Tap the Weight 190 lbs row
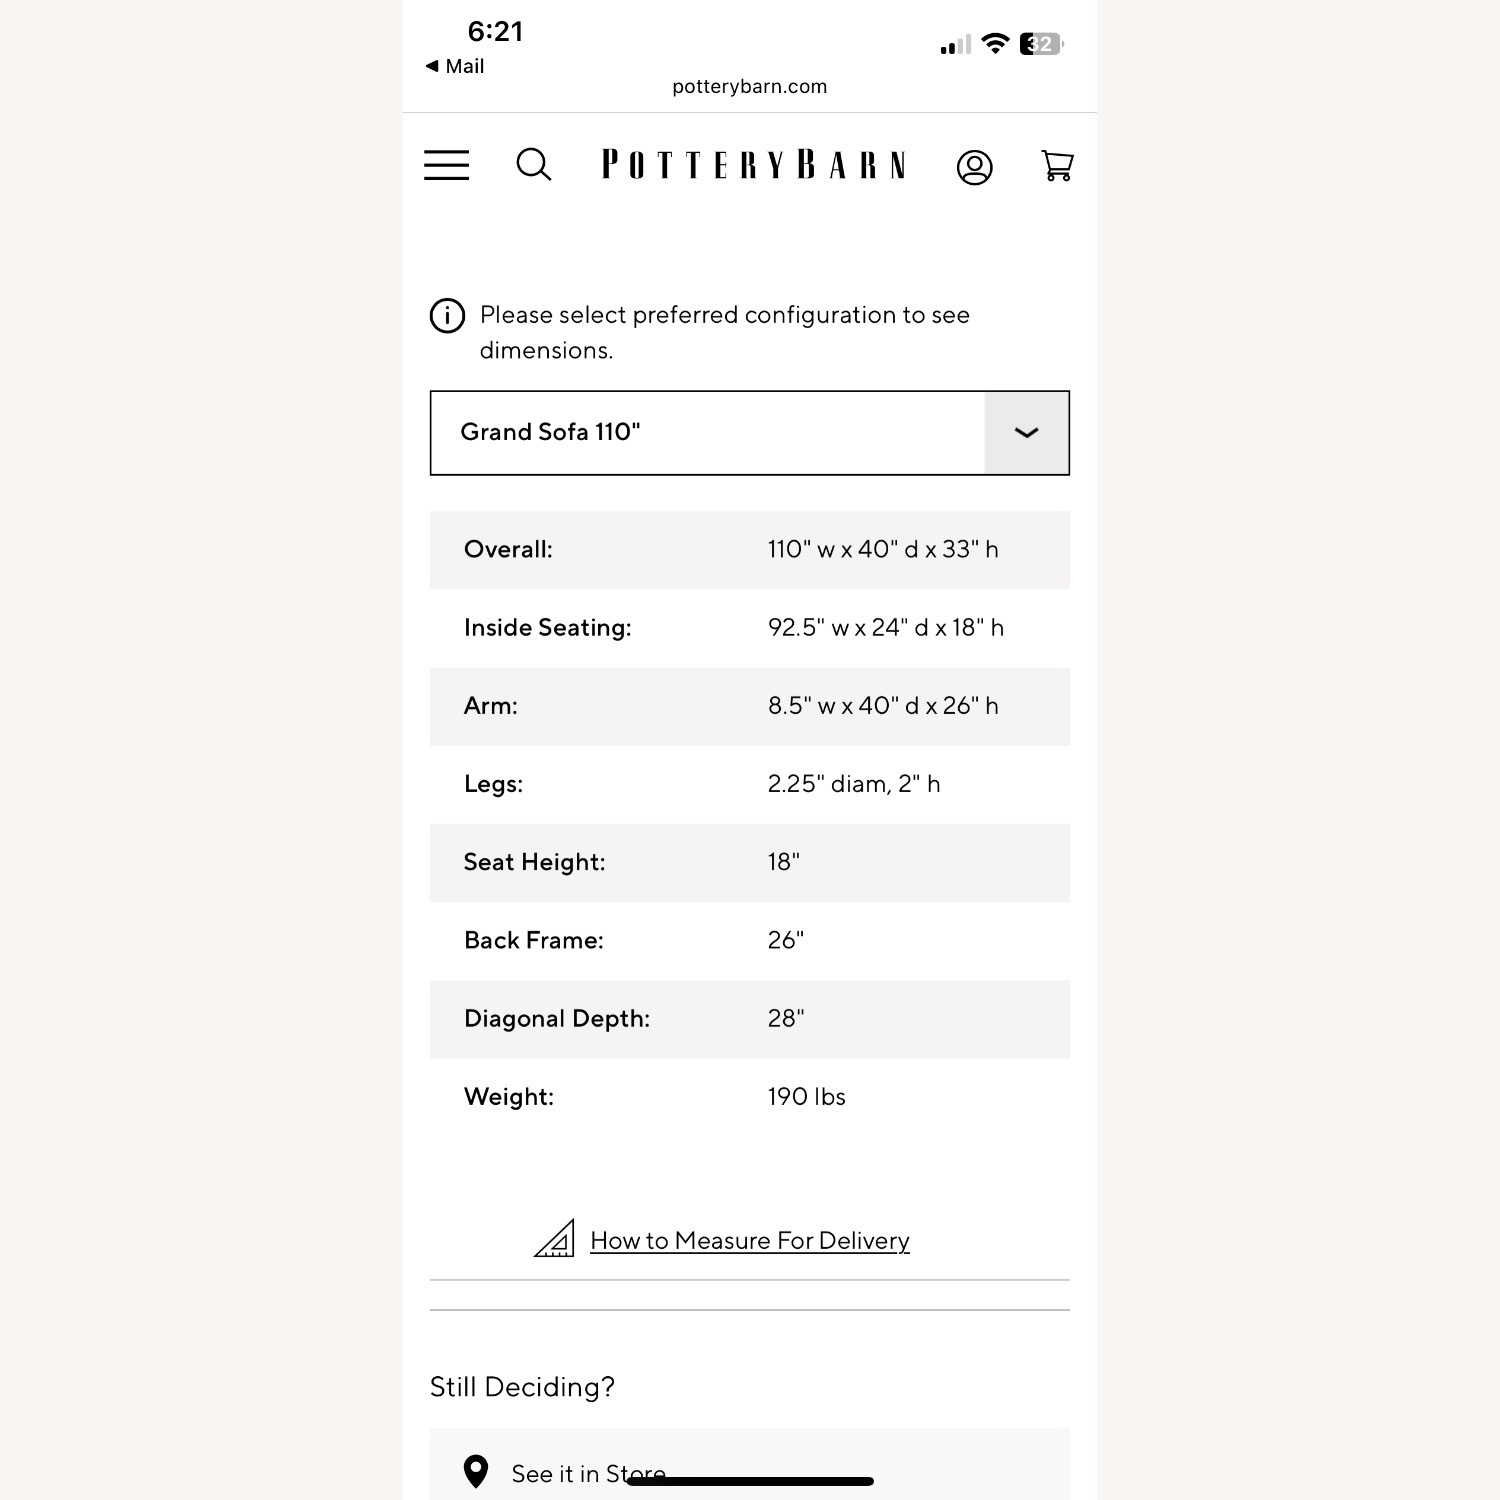Image resolution: width=1500 pixels, height=1500 pixels. (749, 1097)
